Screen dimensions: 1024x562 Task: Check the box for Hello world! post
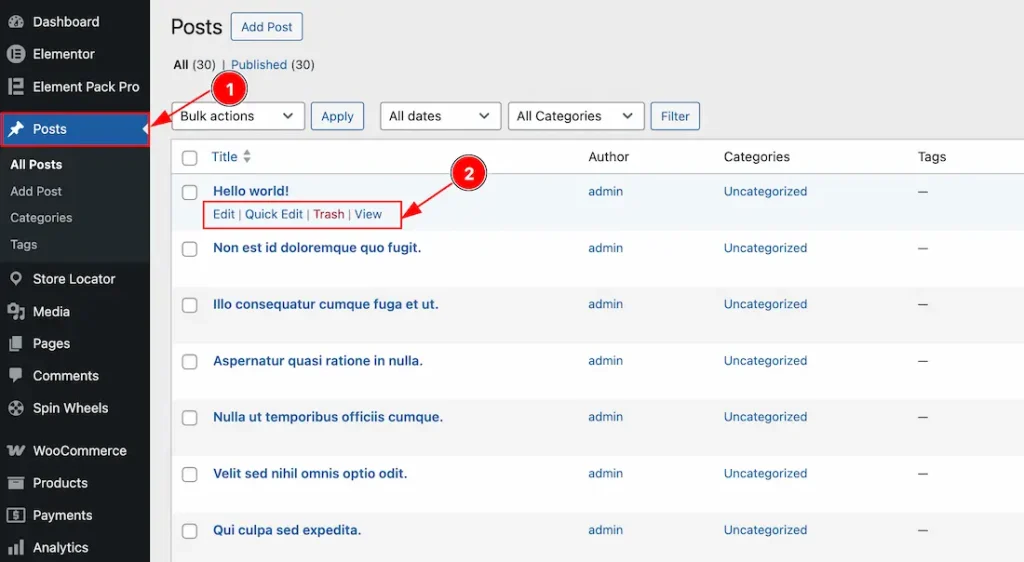(x=190, y=192)
